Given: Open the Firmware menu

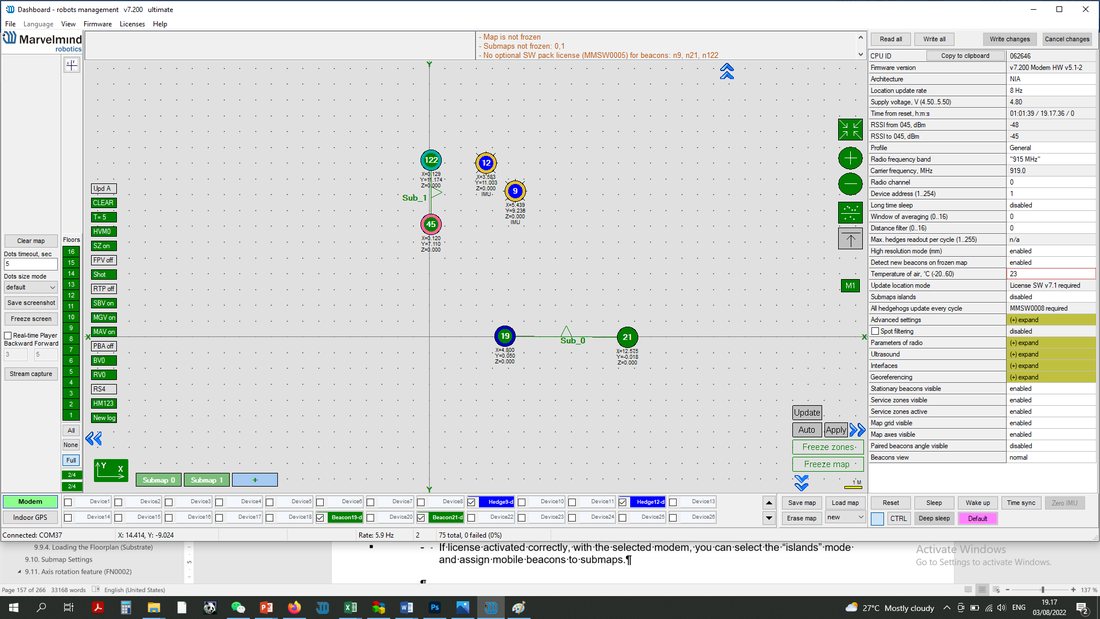Looking at the screenshot, I should click(97, 24).
